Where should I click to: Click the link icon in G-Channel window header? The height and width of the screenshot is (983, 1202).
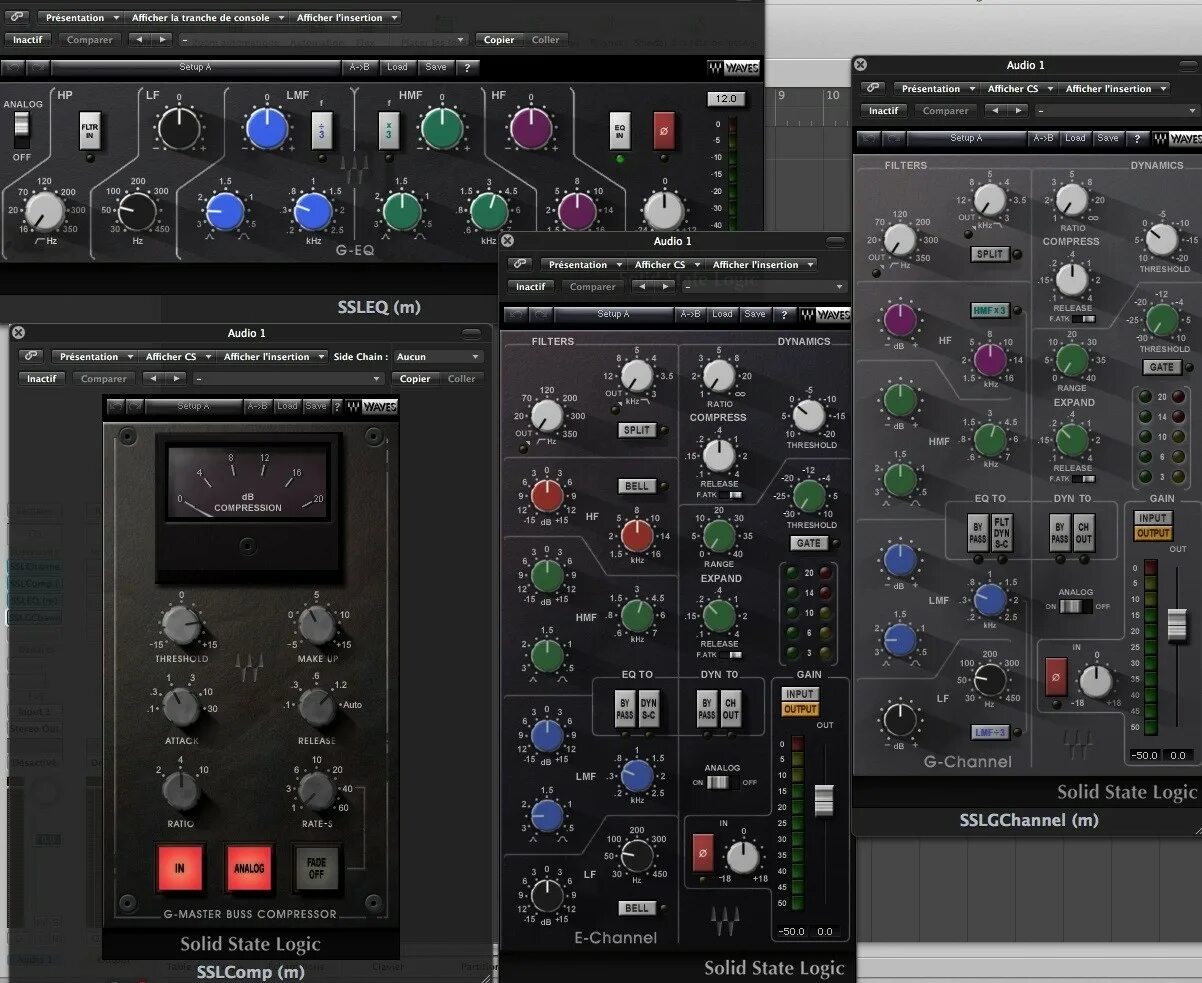tap(871, 88)
